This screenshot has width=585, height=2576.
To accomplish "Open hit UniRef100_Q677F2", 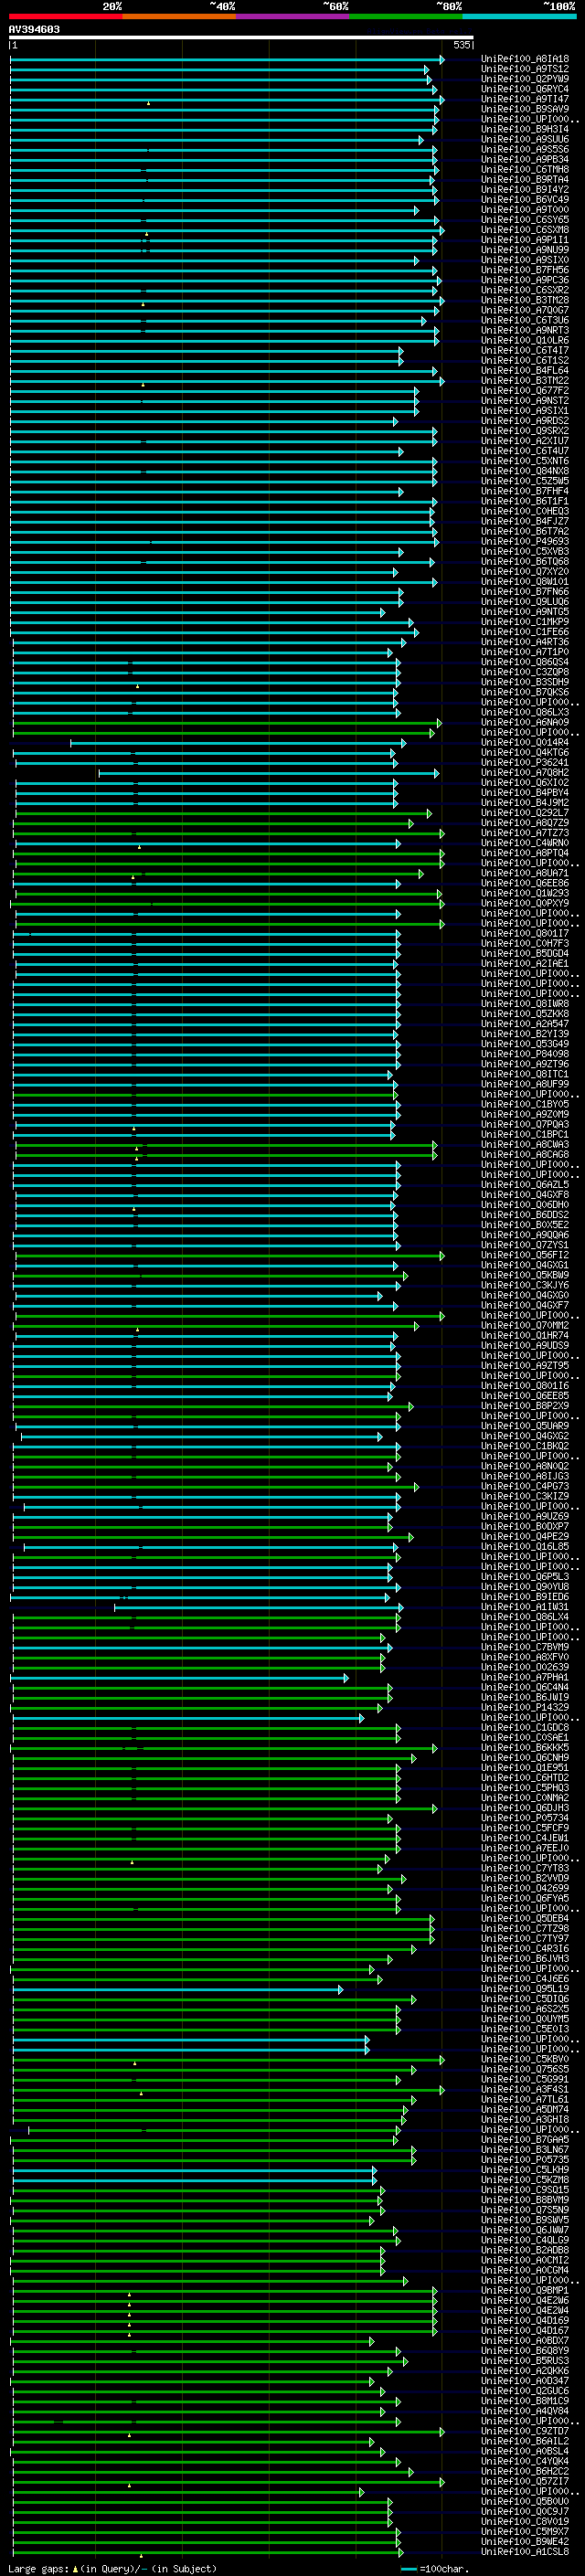I will click(525, 390).
